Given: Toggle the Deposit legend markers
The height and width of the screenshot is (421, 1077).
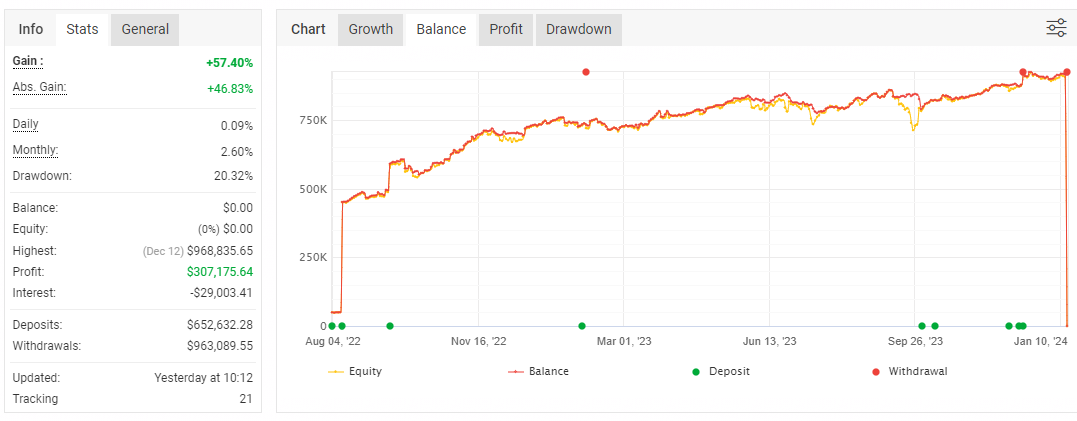Looking at the screenshot, I should [720, 372].
